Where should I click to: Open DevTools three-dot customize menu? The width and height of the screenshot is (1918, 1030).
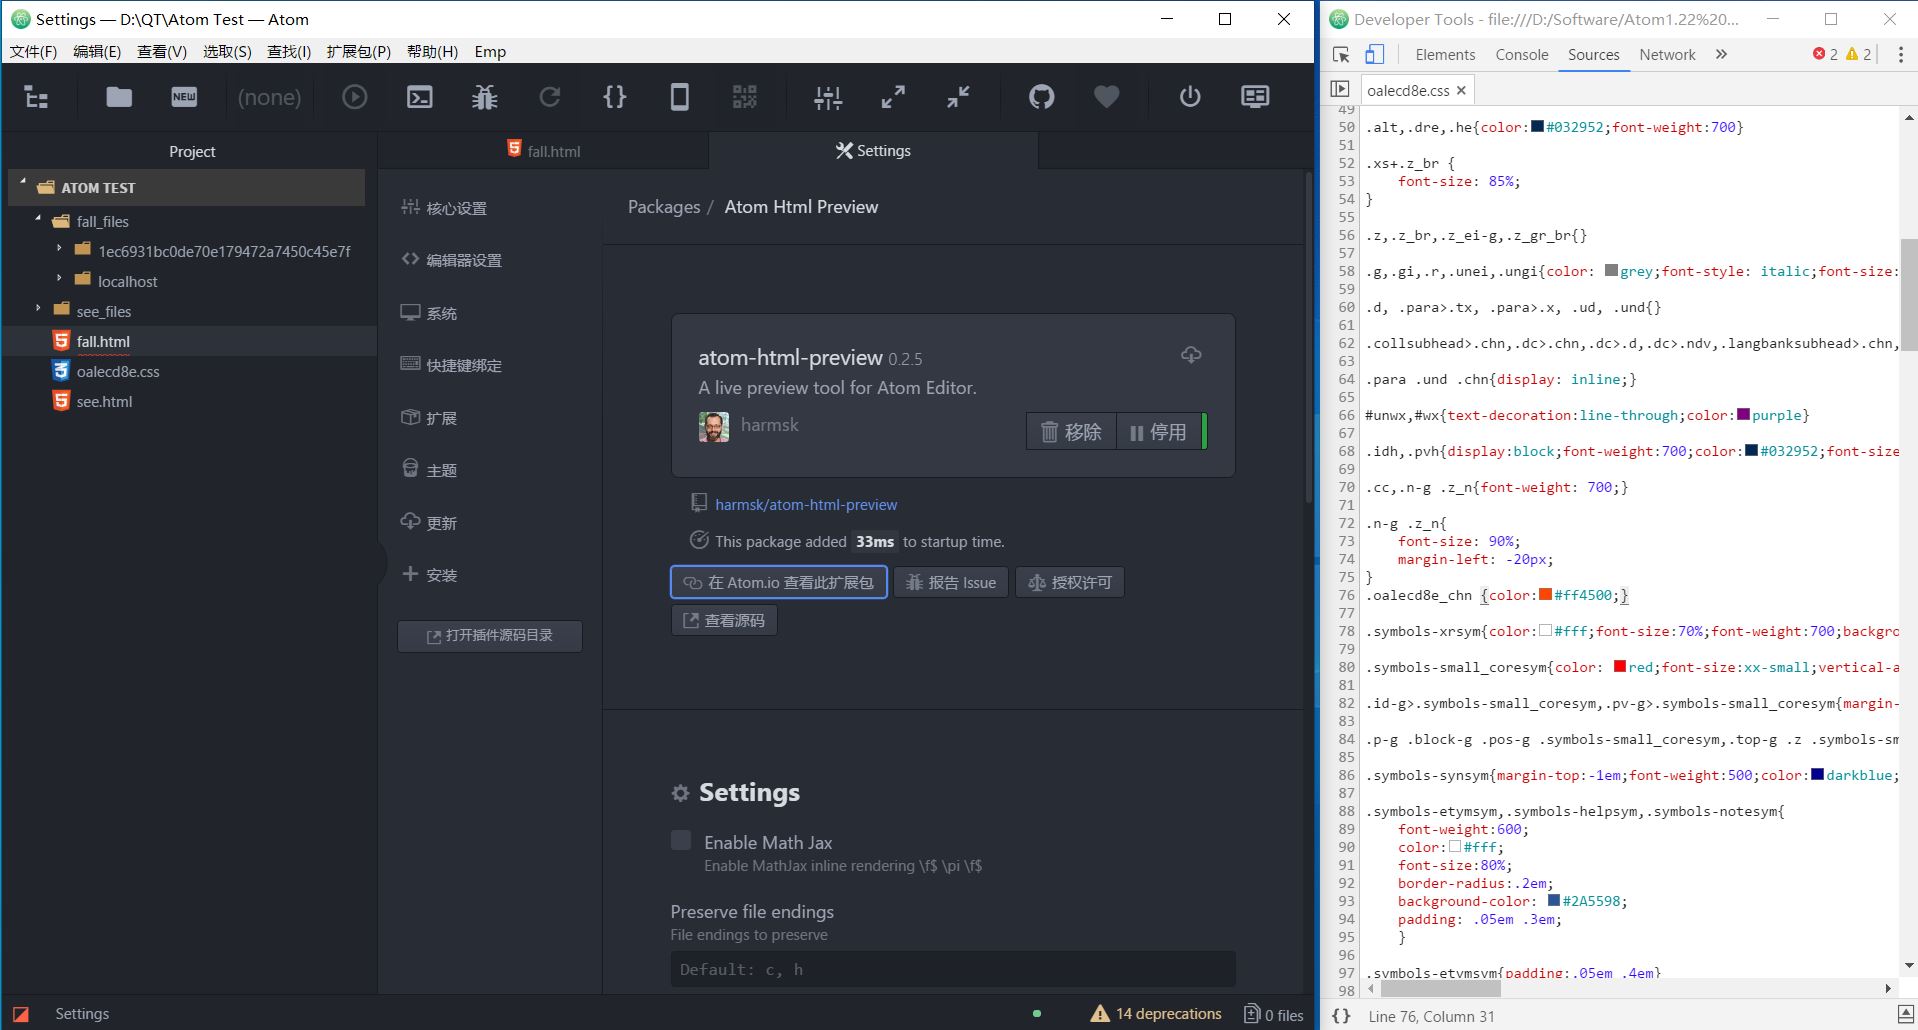tap(1900, 55)
